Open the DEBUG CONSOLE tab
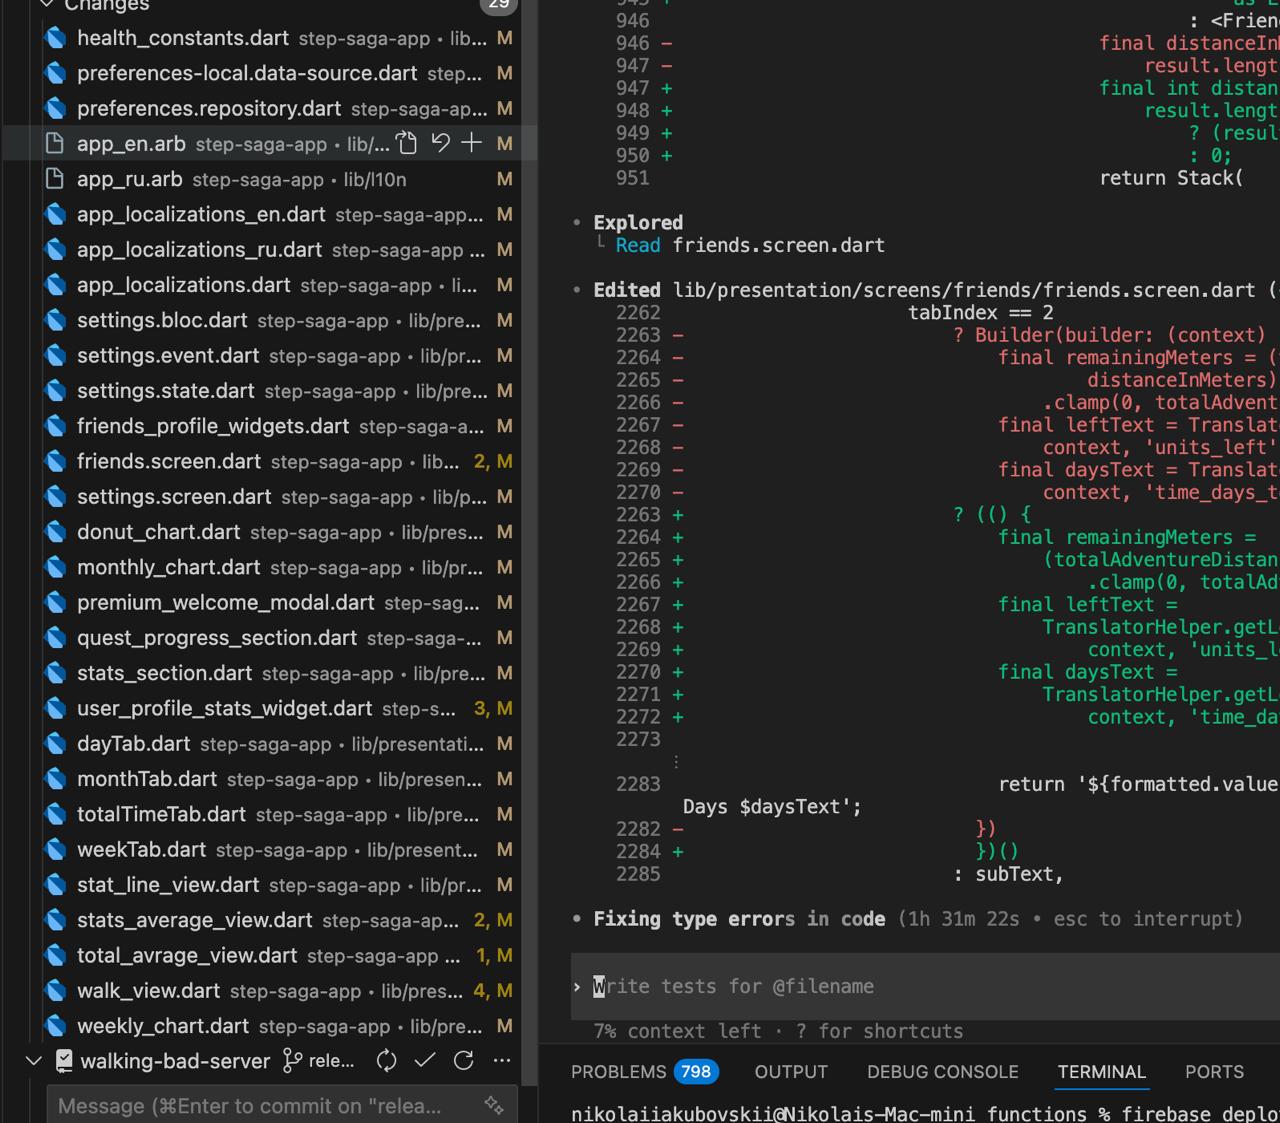This screenshot has height=1123, width=1280. (x=942, y=1072)
